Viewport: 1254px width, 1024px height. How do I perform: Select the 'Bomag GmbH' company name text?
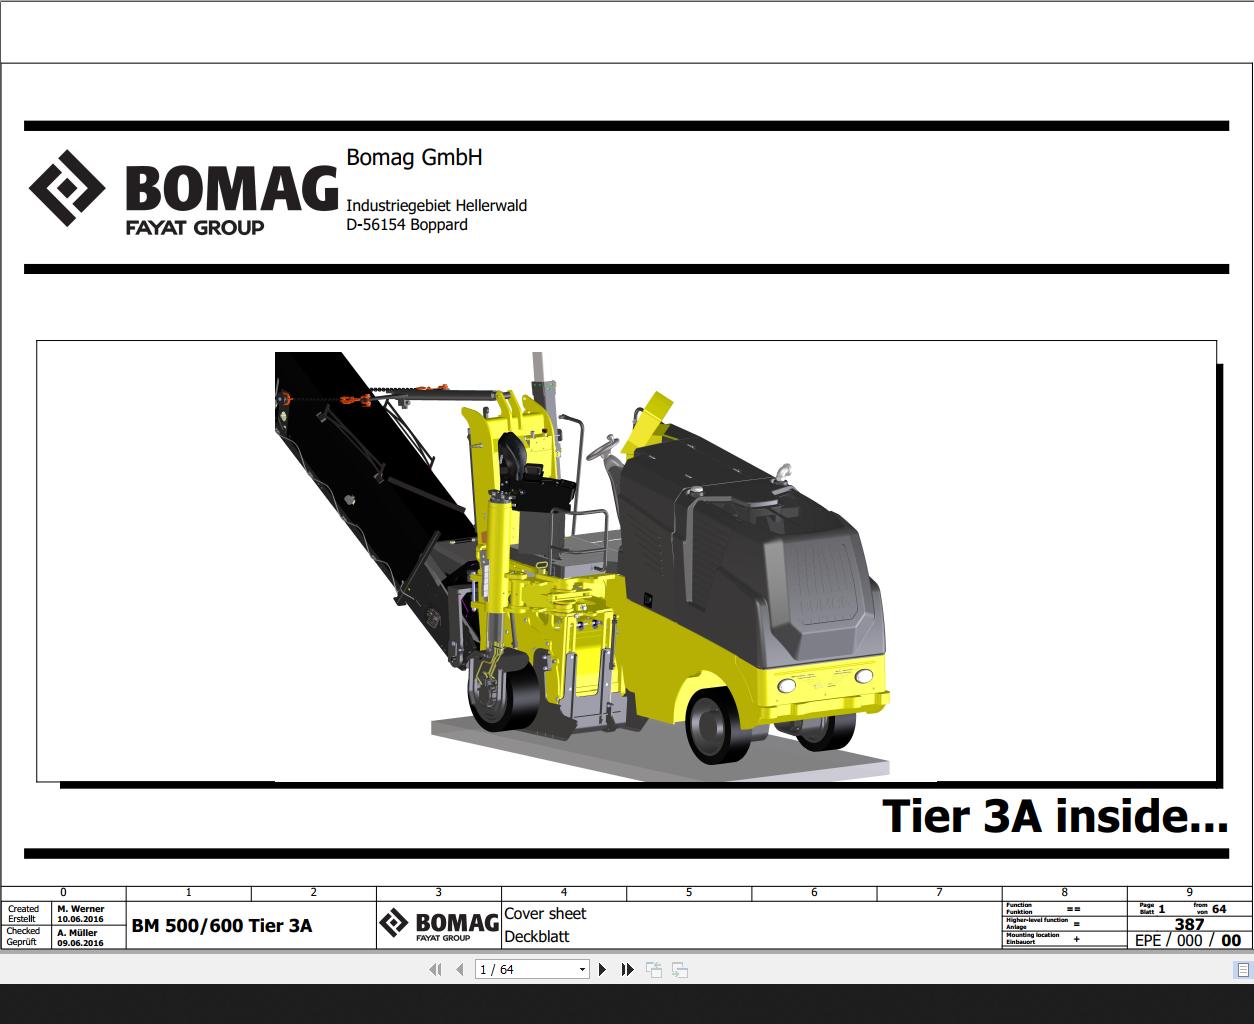(x=414, y=157)
